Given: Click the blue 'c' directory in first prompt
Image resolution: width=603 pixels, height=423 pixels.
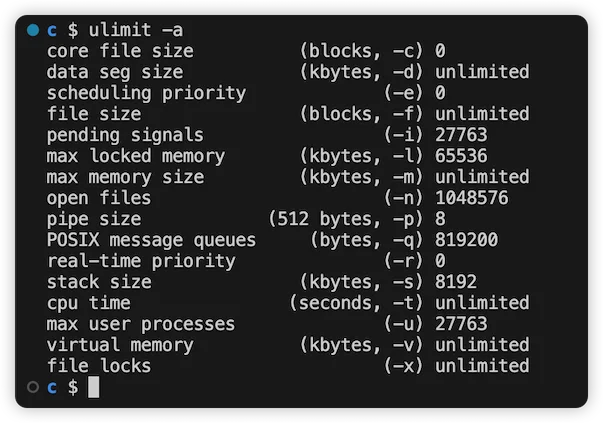Looking at the screenshot, I should pyautogui.click(x=52, y=30).
